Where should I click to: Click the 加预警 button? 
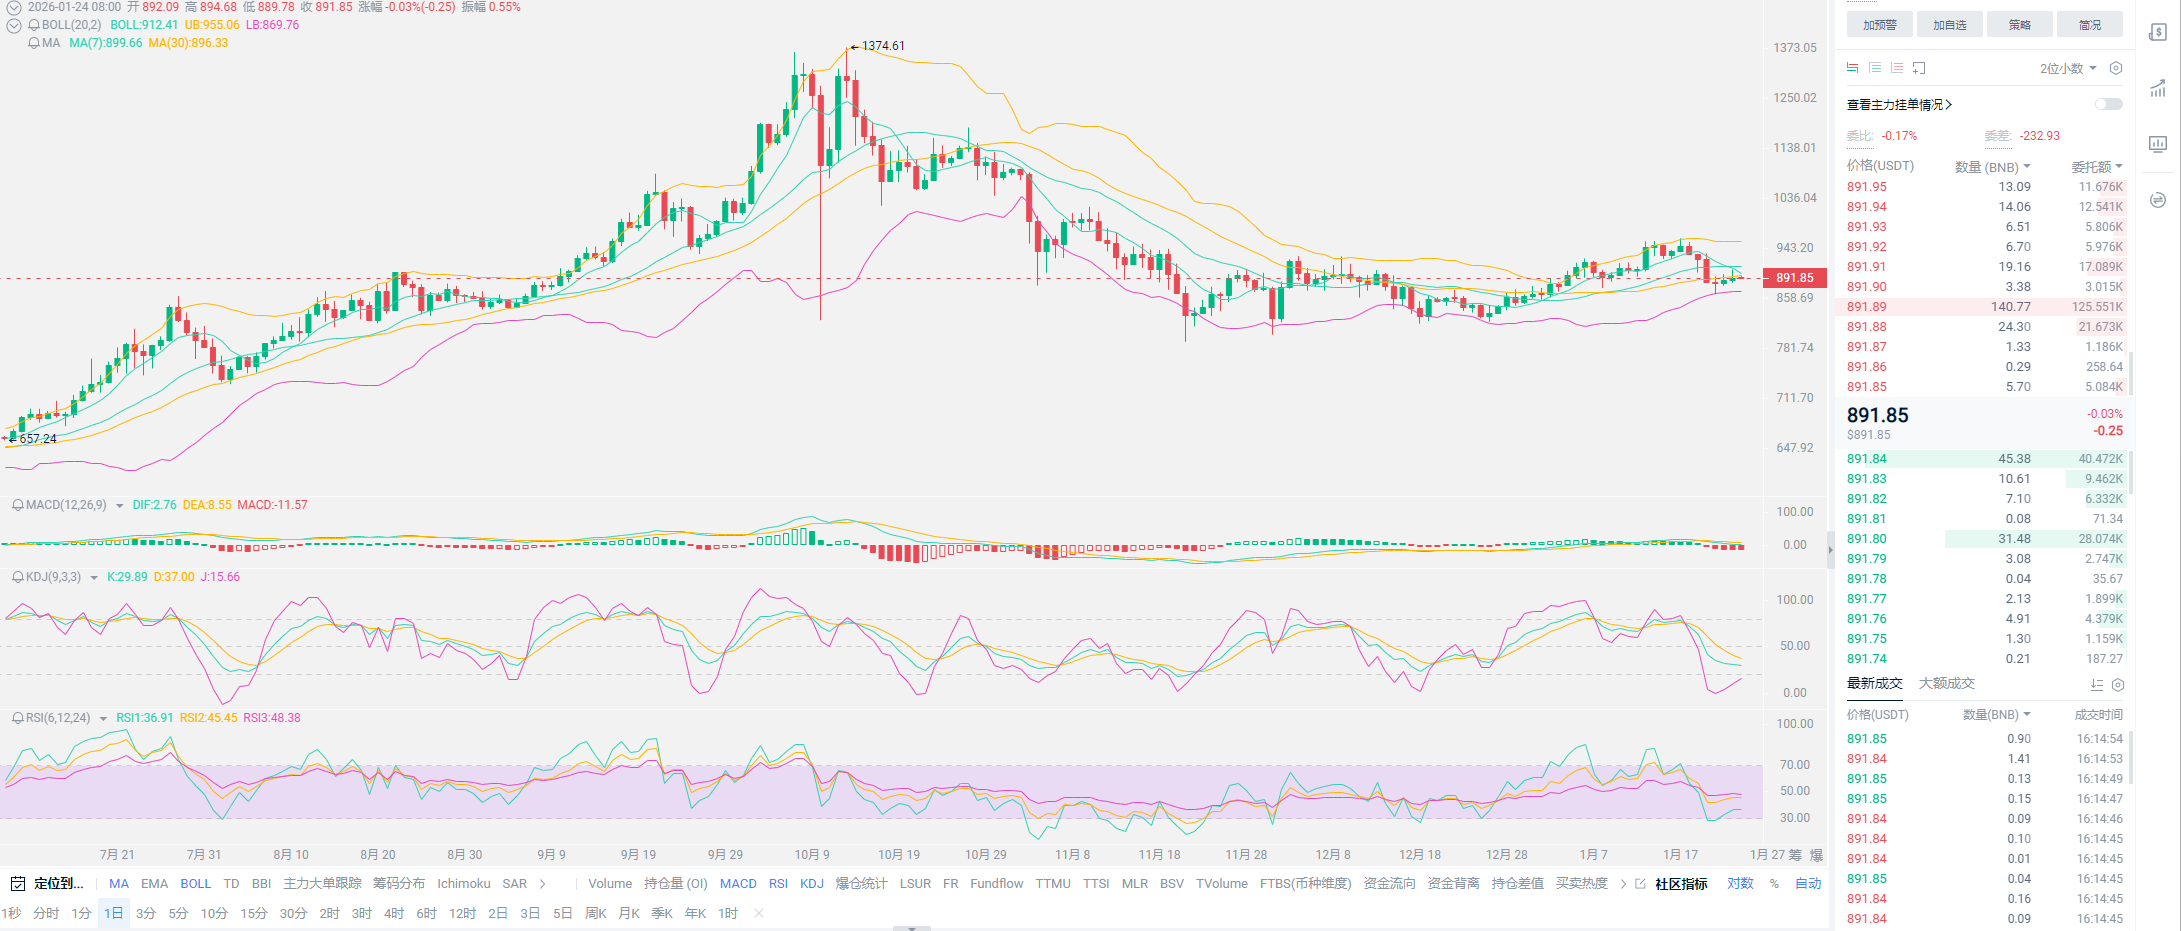pos(1879,25)
